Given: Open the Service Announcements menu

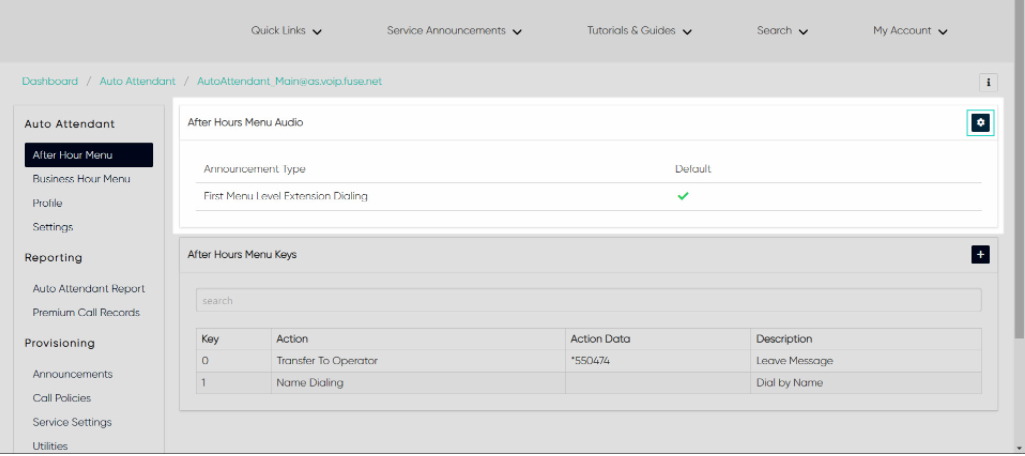Looking at the screenshot, I should (454, 31).
